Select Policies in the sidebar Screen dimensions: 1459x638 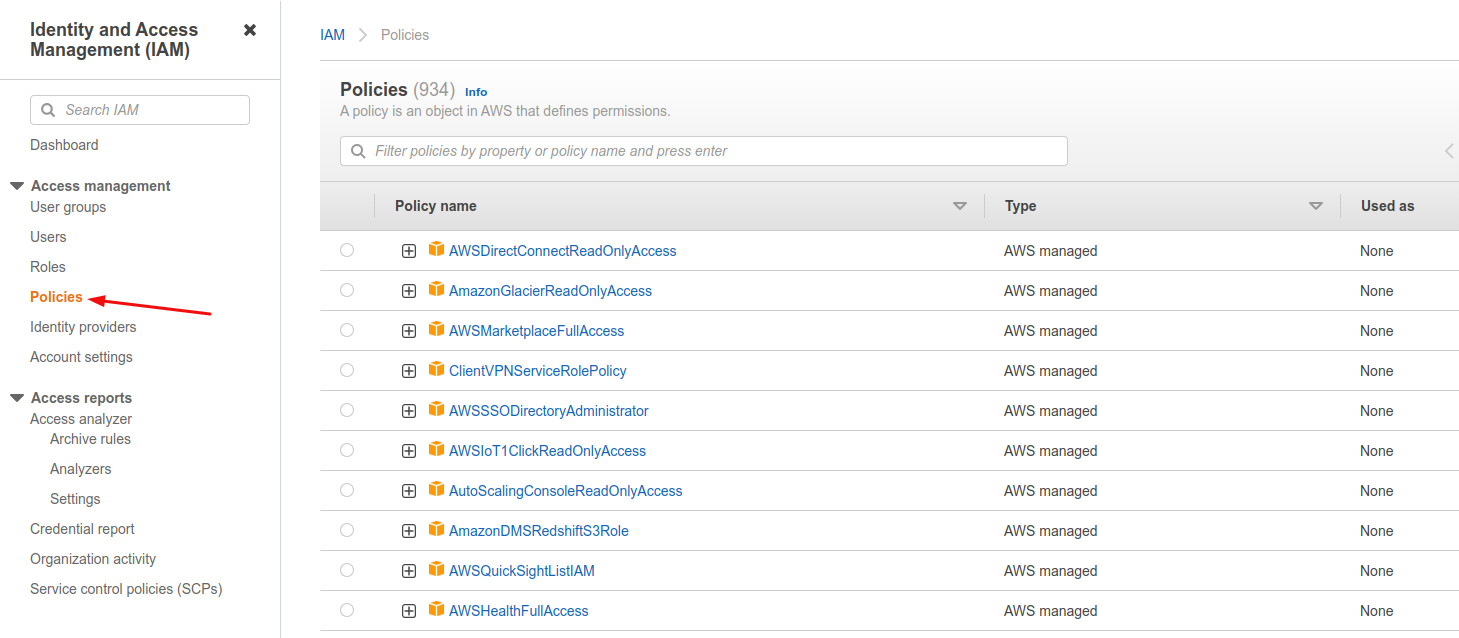click(x=56, y=297)
